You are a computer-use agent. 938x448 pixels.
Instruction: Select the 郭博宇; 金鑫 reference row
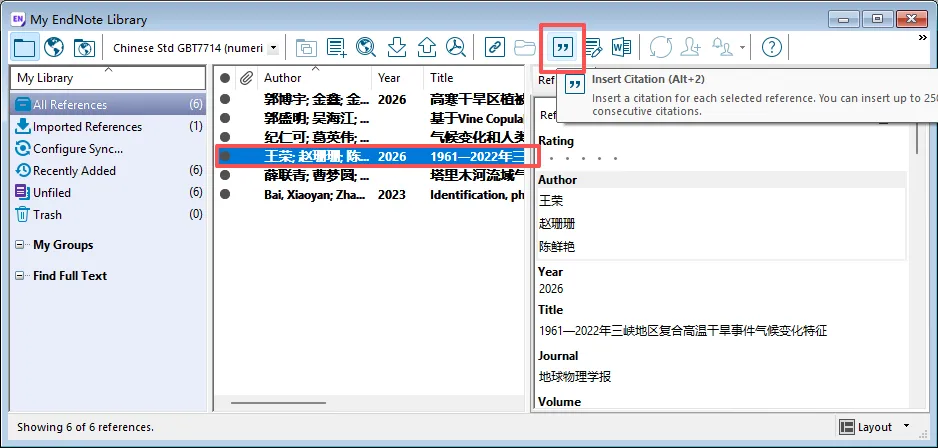[370, 99]
